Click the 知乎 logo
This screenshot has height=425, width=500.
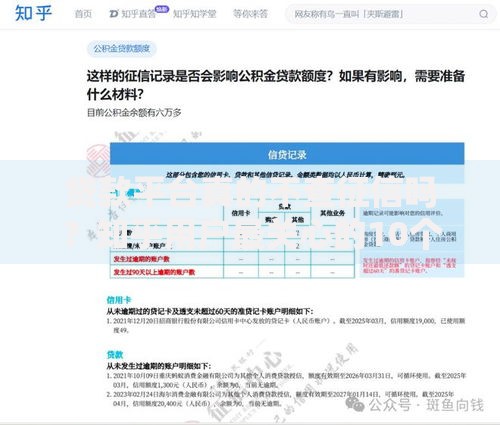[33, 13]
